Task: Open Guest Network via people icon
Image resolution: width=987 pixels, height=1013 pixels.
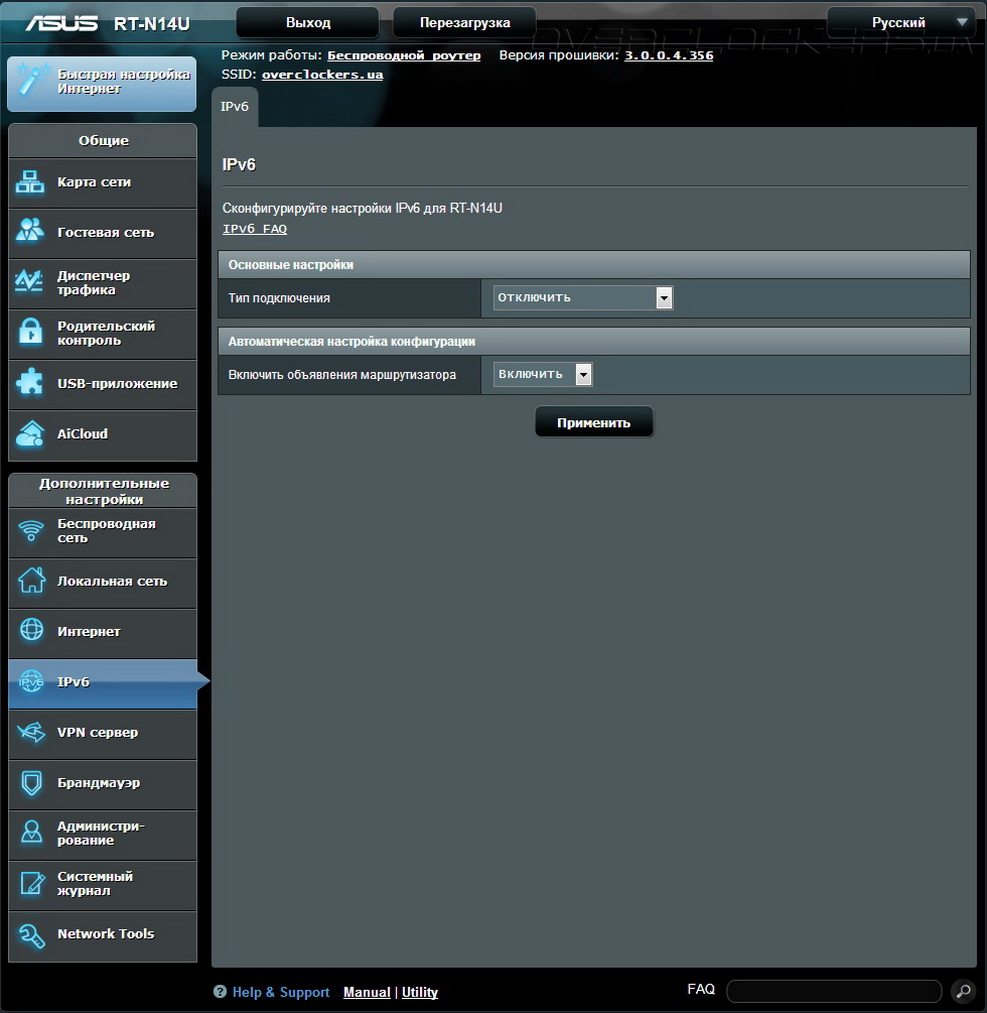Action: (x=31, y=231)
